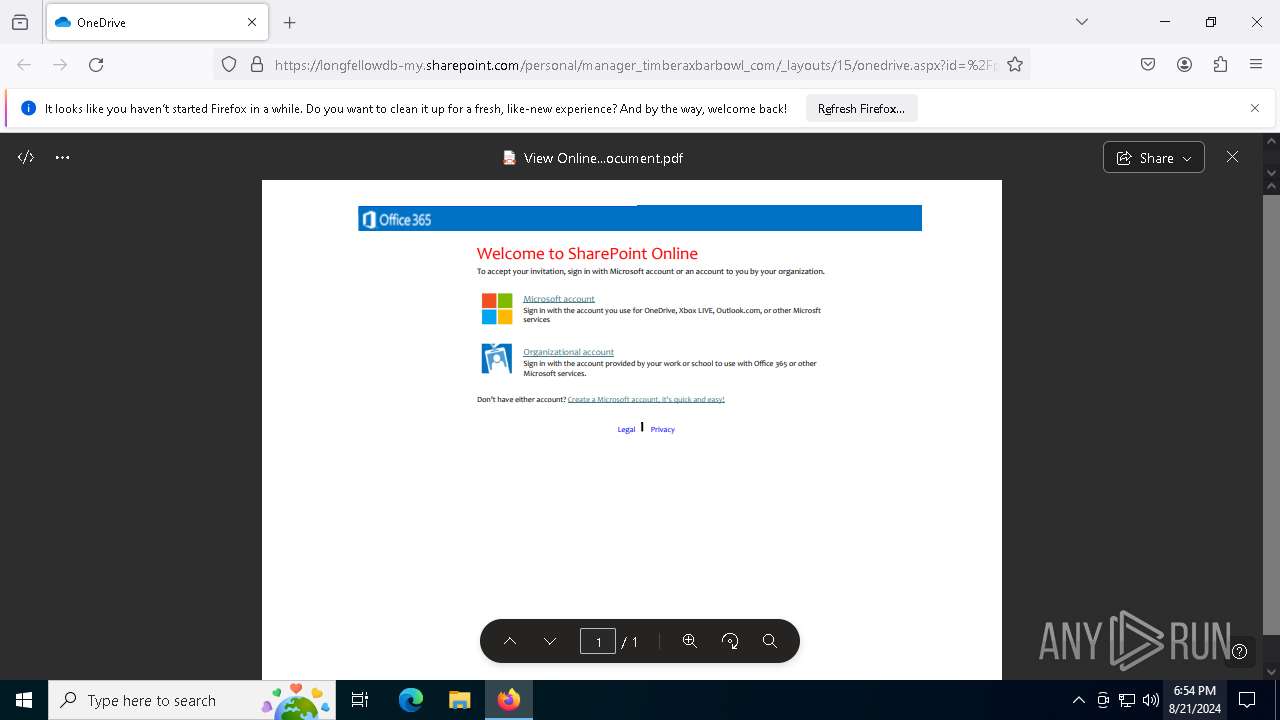The width and height of the screenshot is (1280, 720).
Task: Open Task View on taskbar
Action: click(360, 700)
